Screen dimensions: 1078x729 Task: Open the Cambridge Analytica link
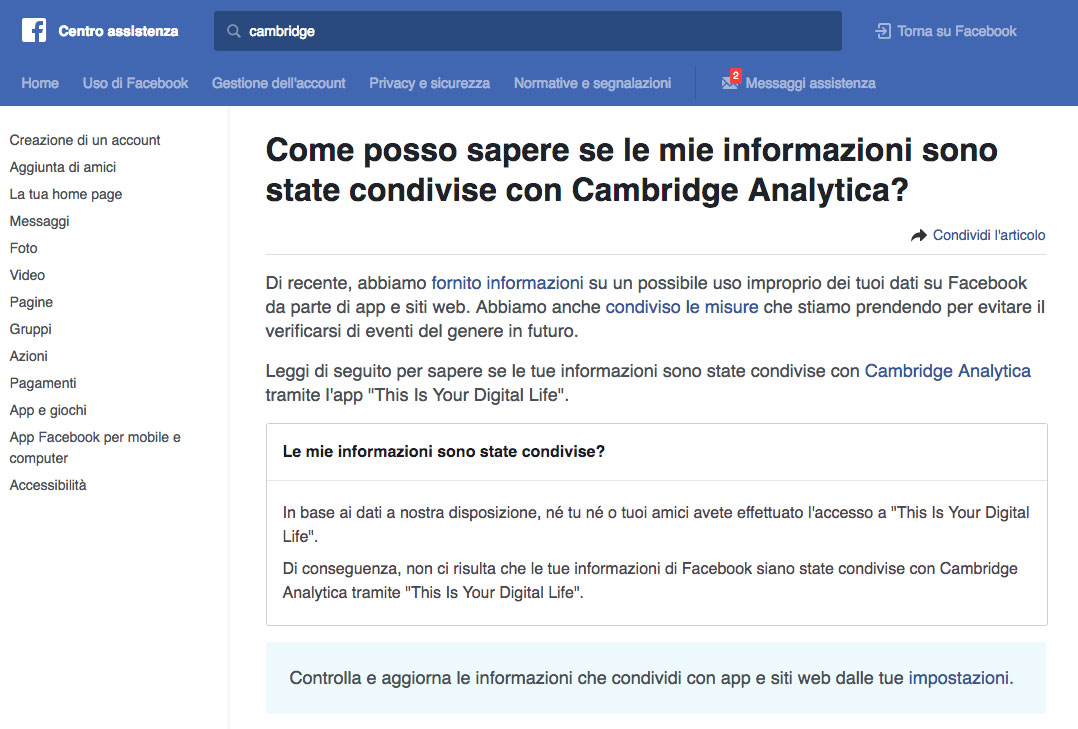click(947, 371)
